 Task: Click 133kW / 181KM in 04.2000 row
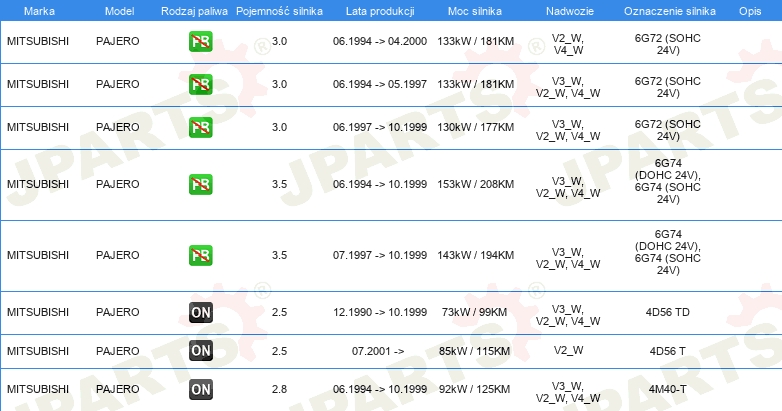pos(476,41)
